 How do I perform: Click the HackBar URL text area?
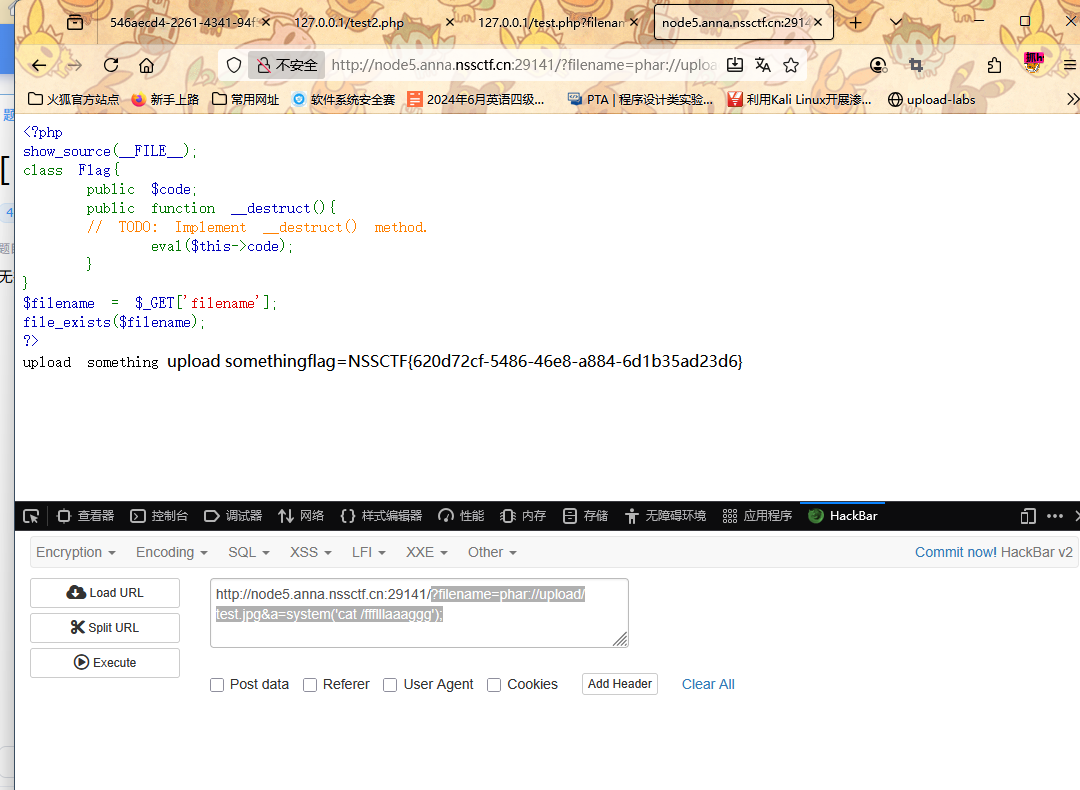click(x=419, y=612)
